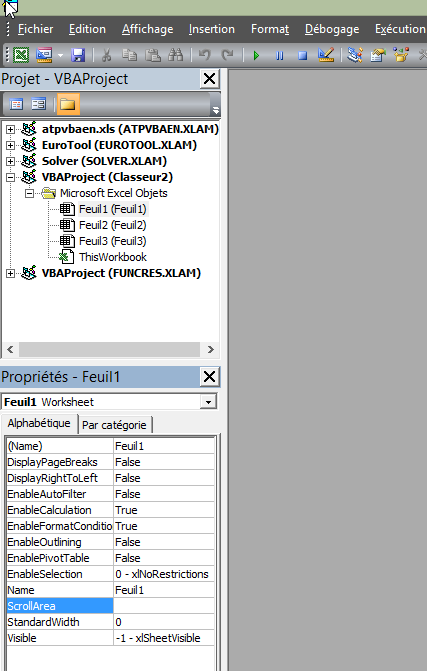The image size is (427, 671).
Task: Click the project tree horizontal scrollbar right arrow
Action: point(210,349)
